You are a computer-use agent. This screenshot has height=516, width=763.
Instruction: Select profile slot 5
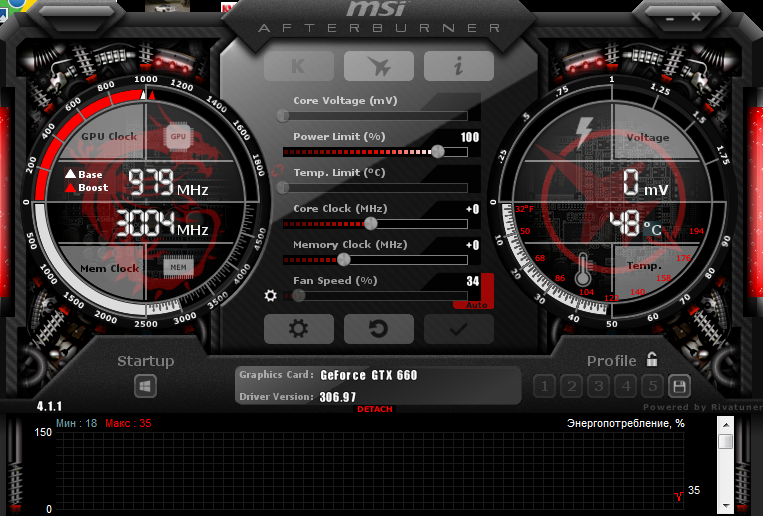(x=653, y=387)
